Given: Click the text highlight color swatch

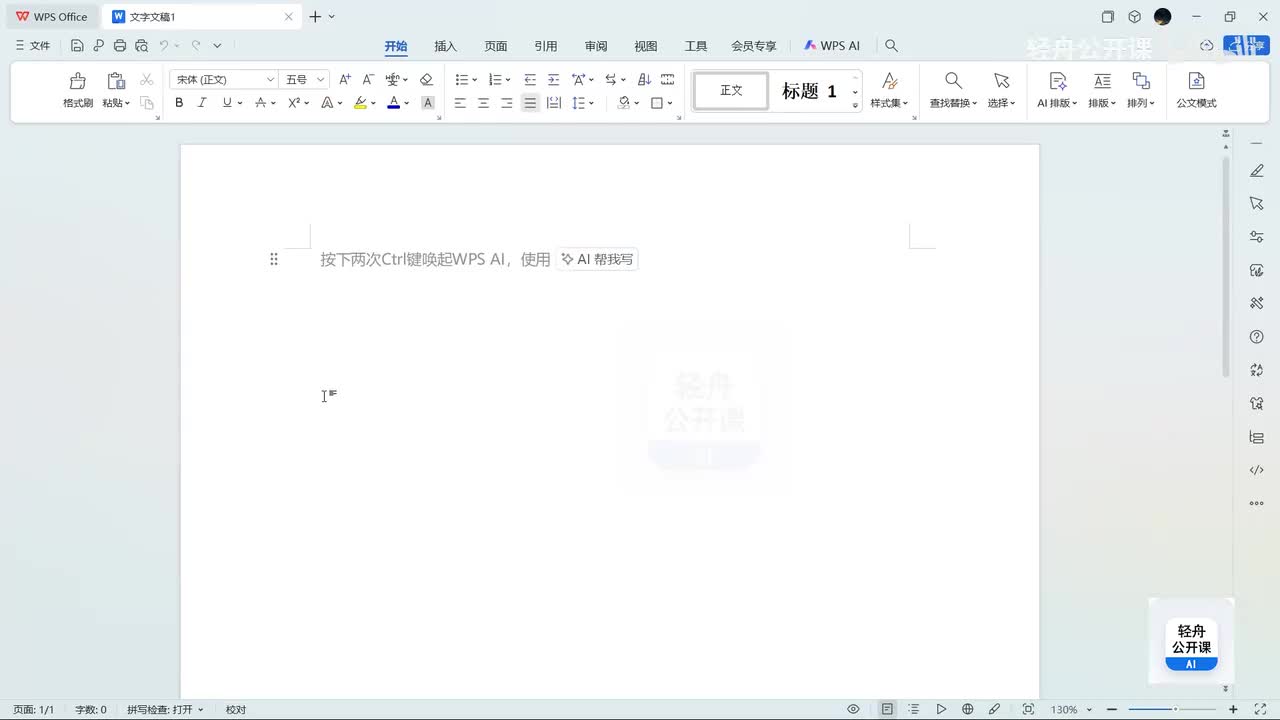Looking at the screenshot, I should (360, 103).
